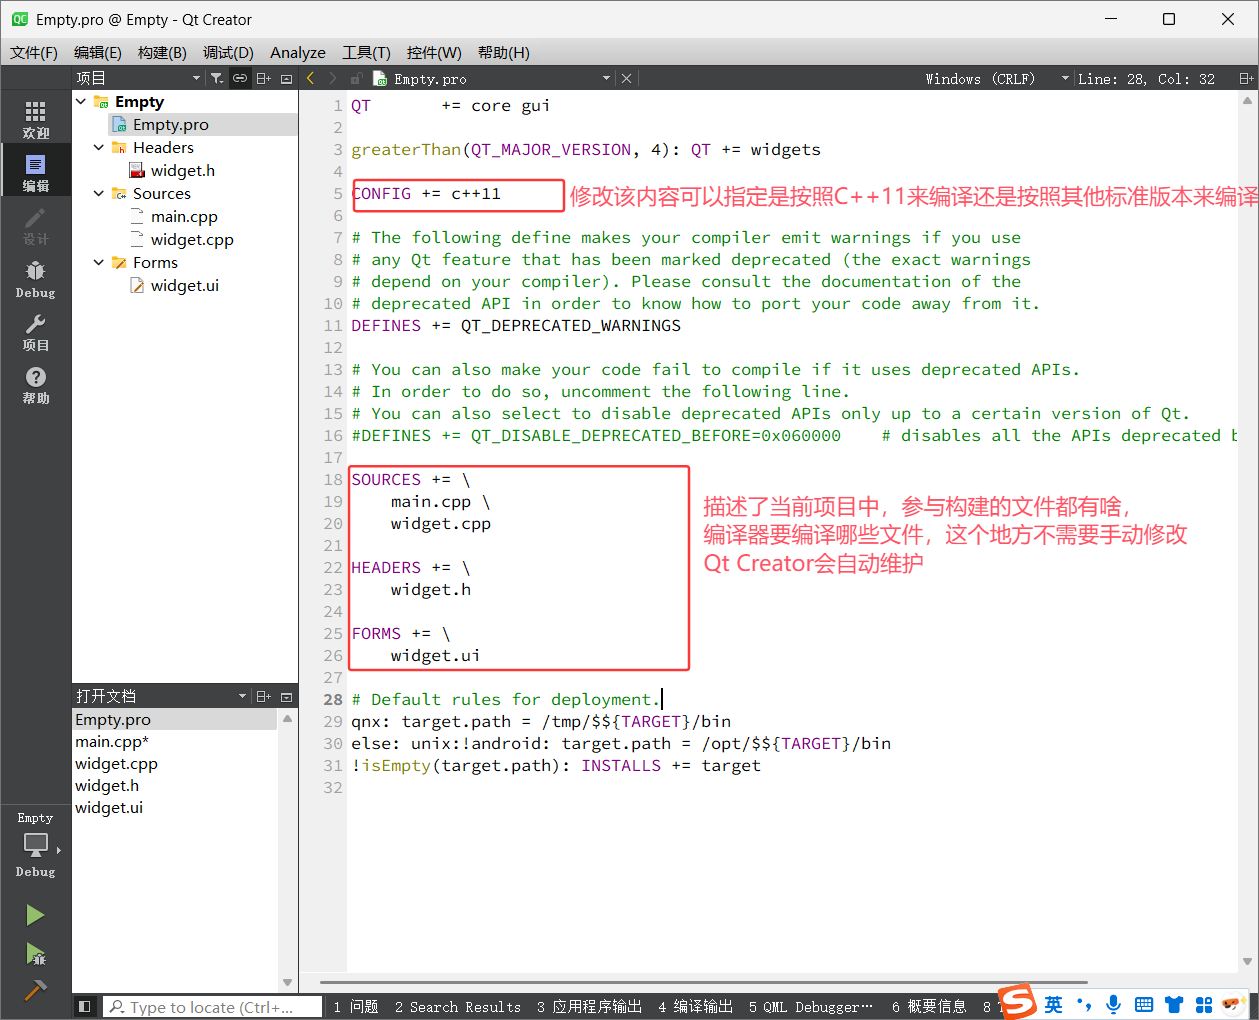Collapse the Headers folder
The width and height of the screenshot is (1259, 1020).
click(x=99, y=147)
